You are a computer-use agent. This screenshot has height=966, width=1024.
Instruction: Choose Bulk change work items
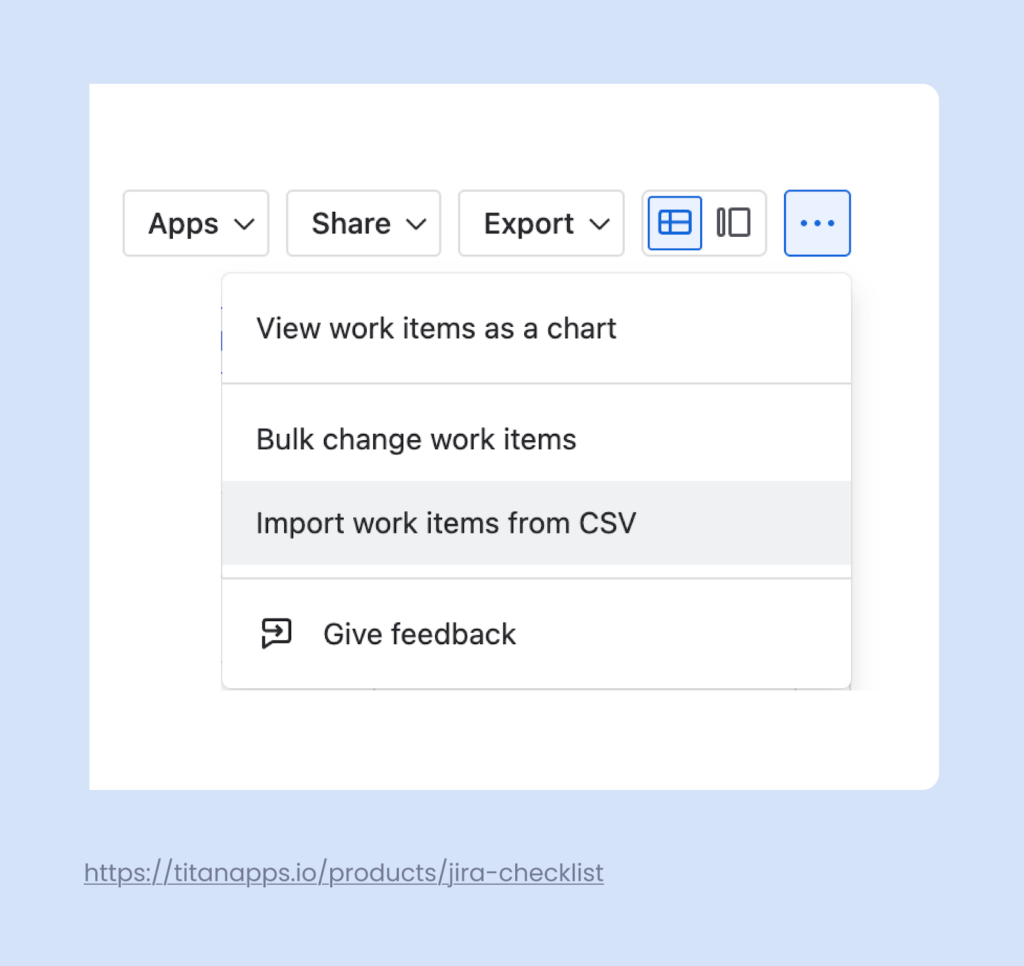pos(416,438)
